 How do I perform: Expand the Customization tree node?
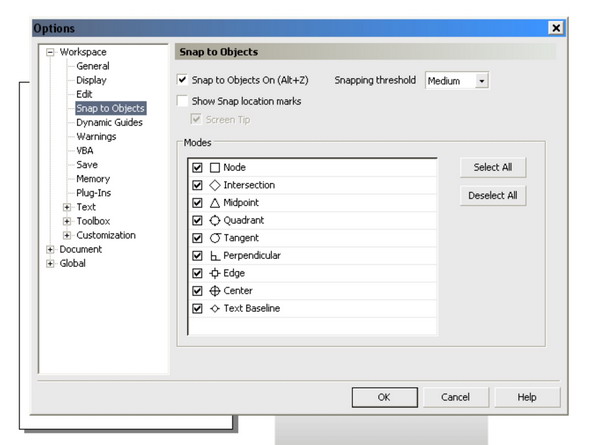pos(67,235)
